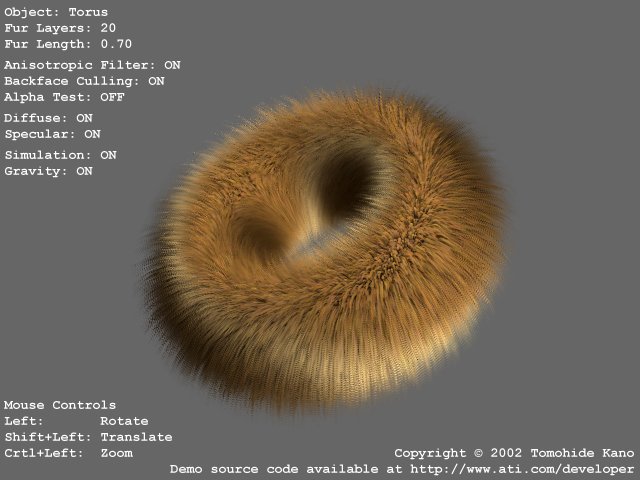Click the Mouse Controls heading
Viewport: 640px width, 480px height.
point(59,405)
